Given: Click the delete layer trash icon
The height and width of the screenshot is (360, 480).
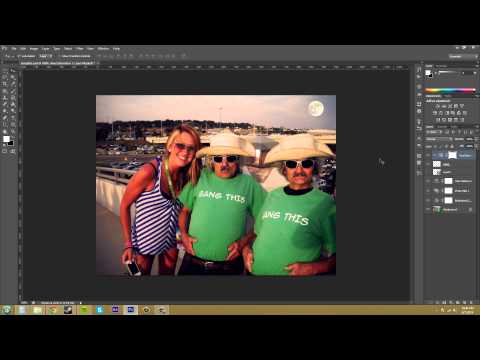Looking at the screenshot, I should click(471, 302).
